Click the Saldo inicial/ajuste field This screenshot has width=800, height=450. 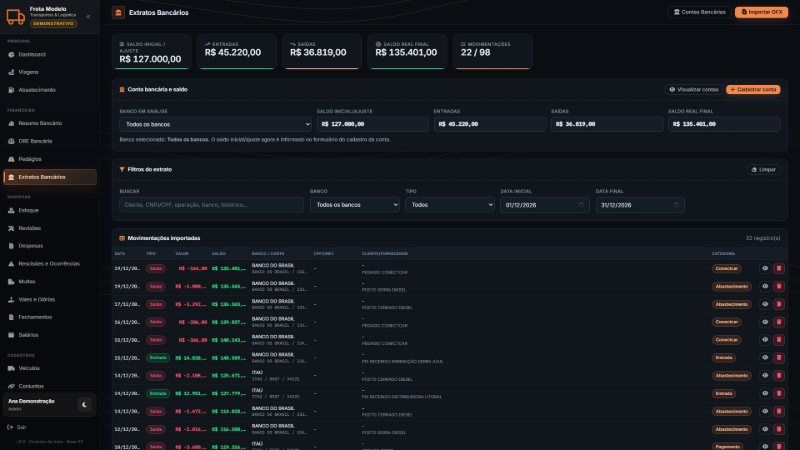[372, 124]
